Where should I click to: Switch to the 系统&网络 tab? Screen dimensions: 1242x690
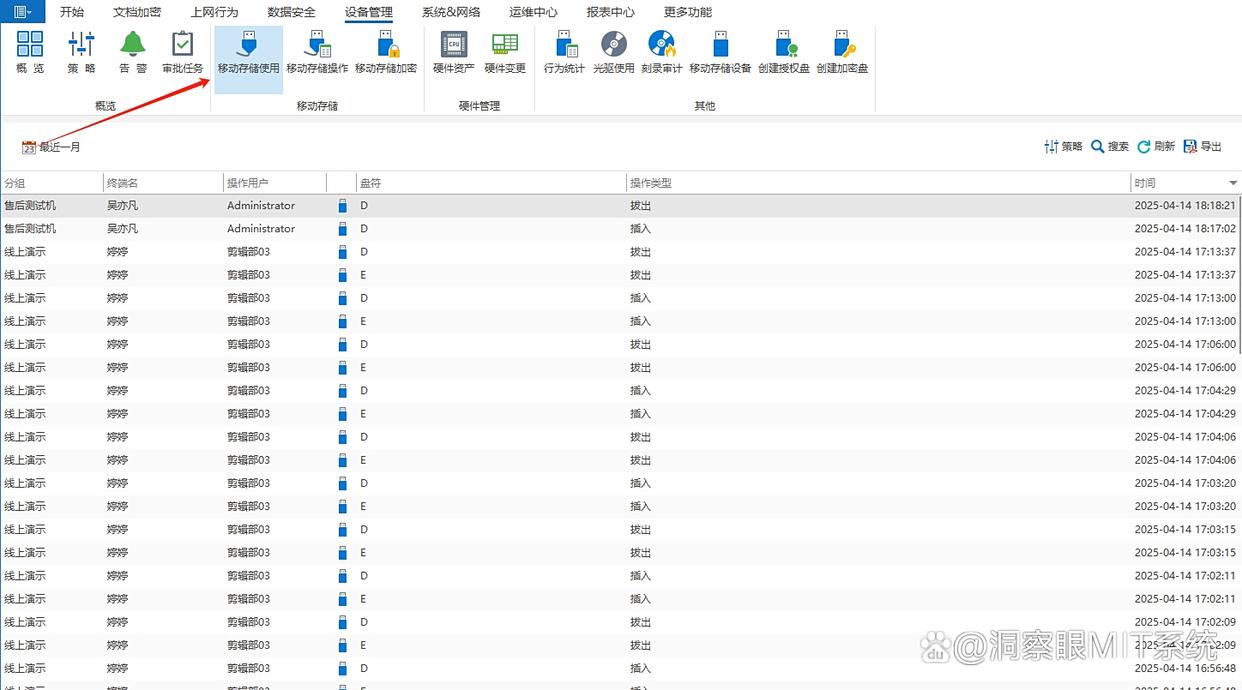click(451, 12)
